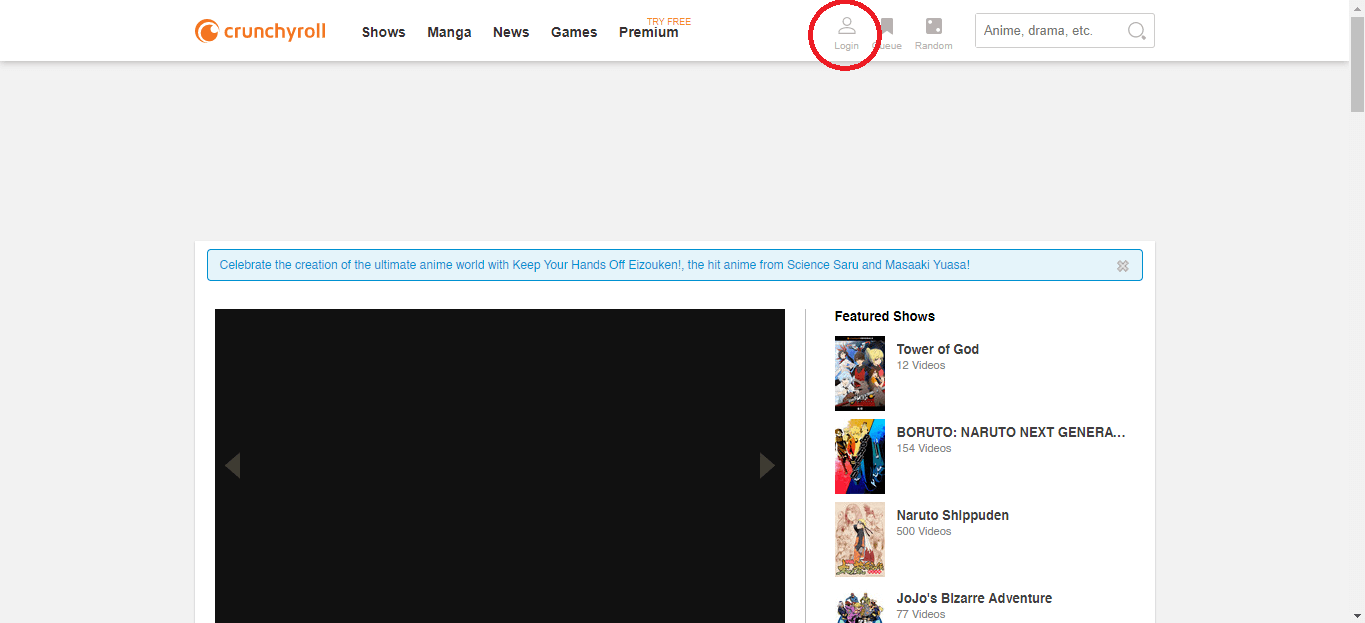Open JoJo's Bizarre Adventure title
Image resolution: width=1365 pixels, height=623 pixels.
(x=974, y=598)
